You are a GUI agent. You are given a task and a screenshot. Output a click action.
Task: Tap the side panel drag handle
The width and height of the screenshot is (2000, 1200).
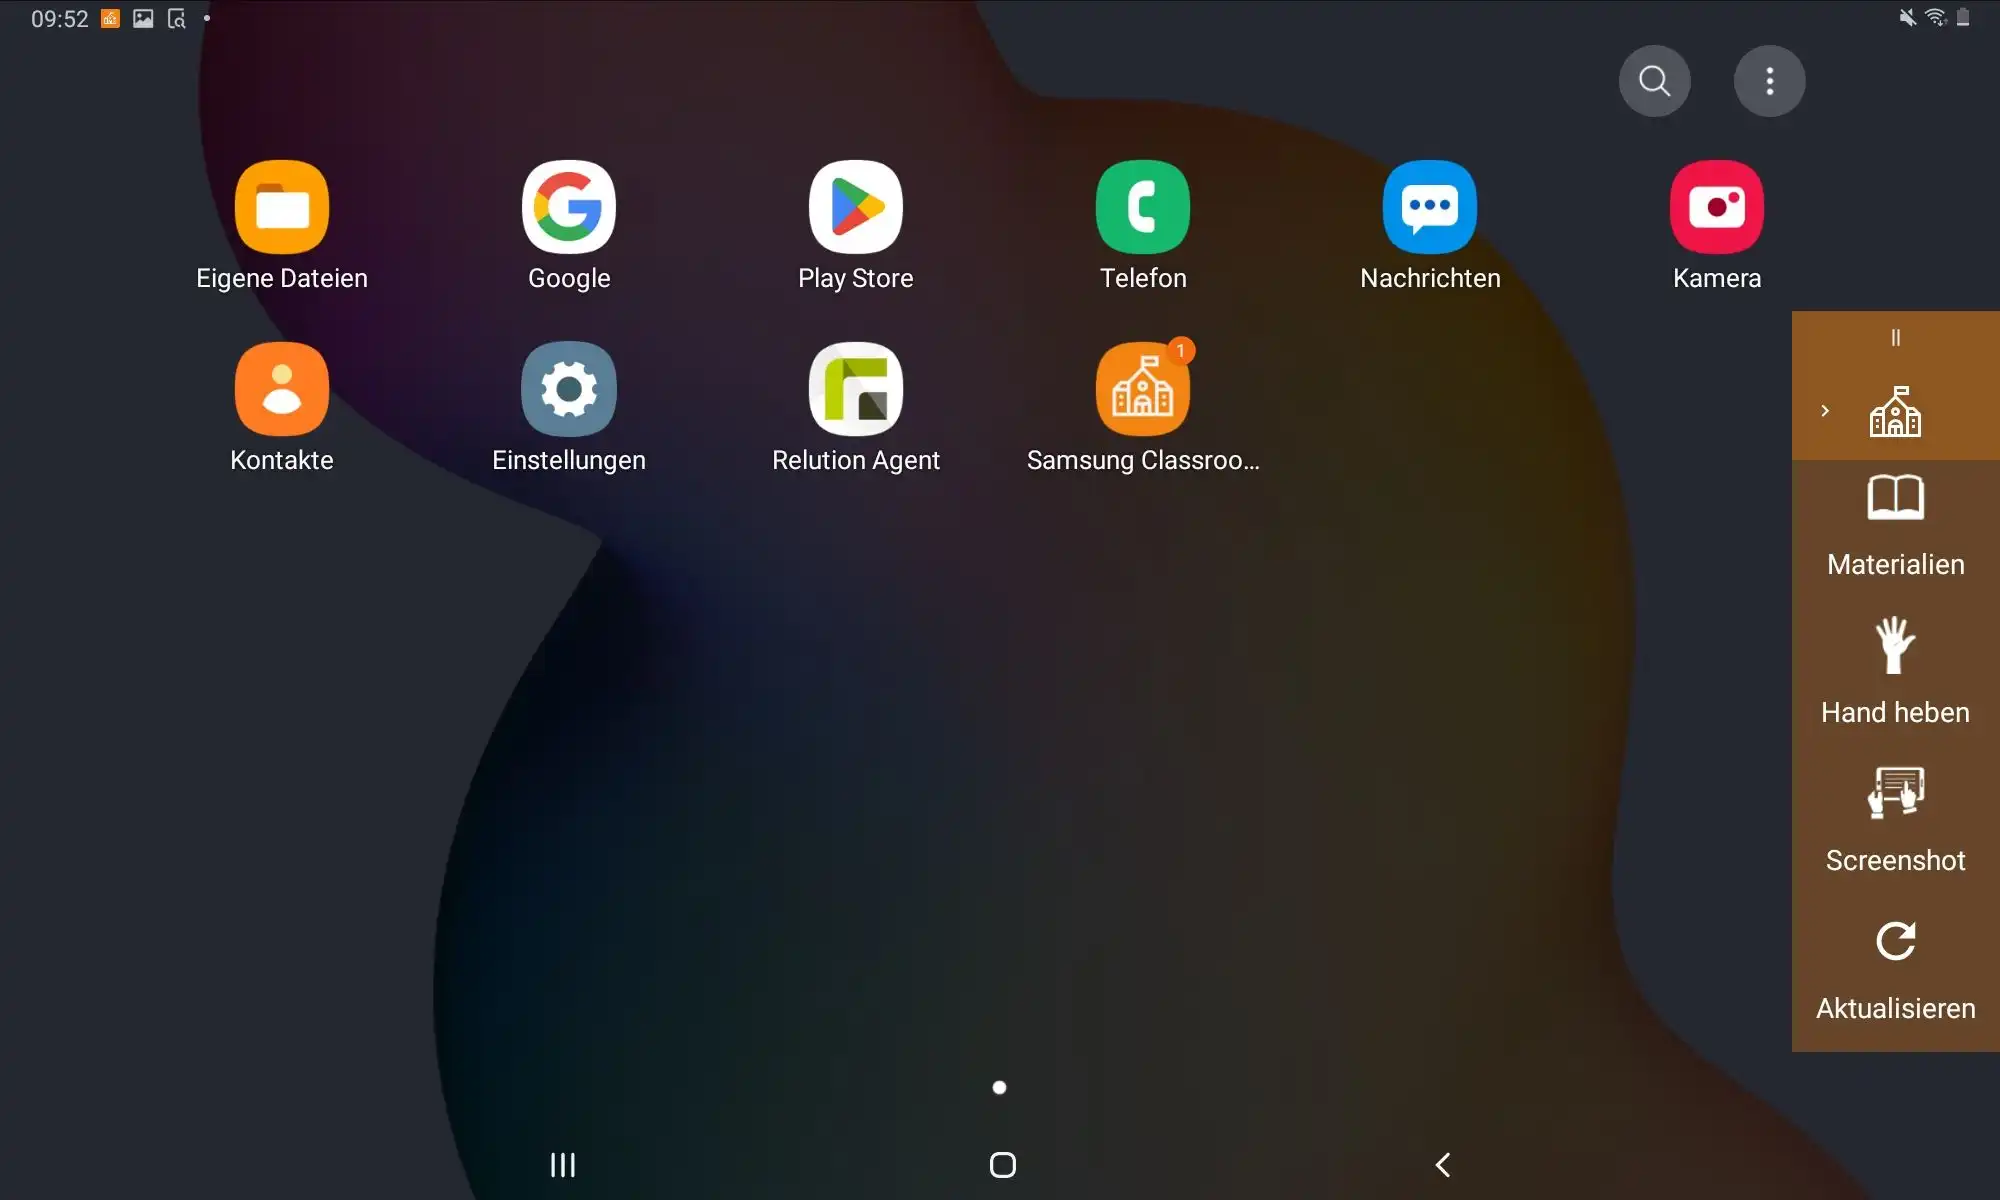1895,338
